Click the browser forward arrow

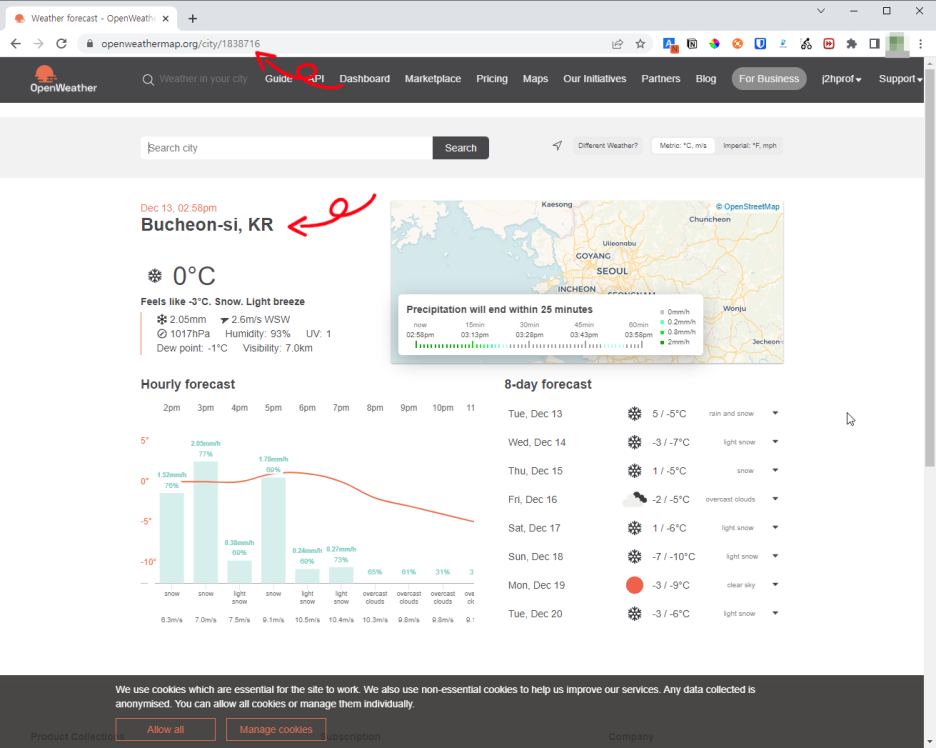pyautogui.click(x=39, y=44)
